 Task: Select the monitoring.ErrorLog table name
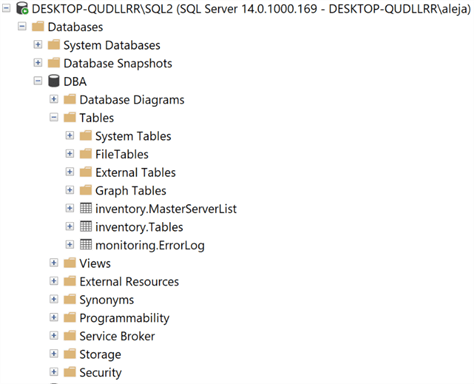point(150,245)
